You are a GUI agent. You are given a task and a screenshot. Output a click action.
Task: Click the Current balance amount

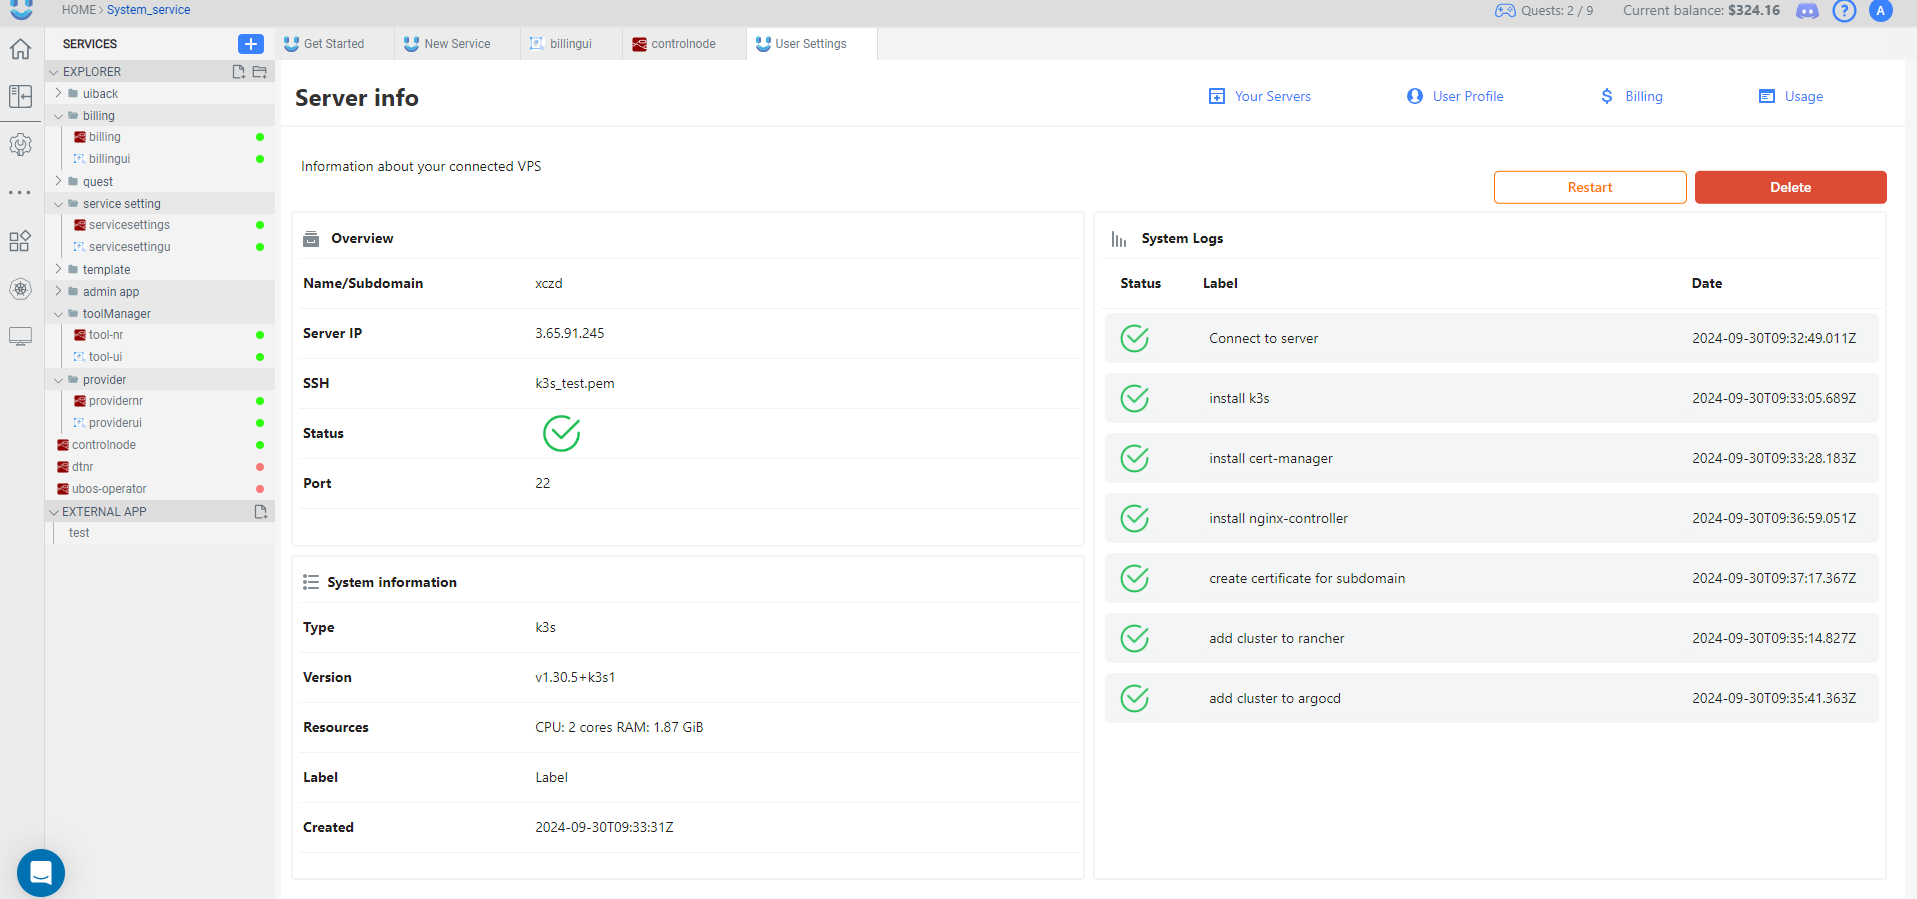click(1754, 10)
